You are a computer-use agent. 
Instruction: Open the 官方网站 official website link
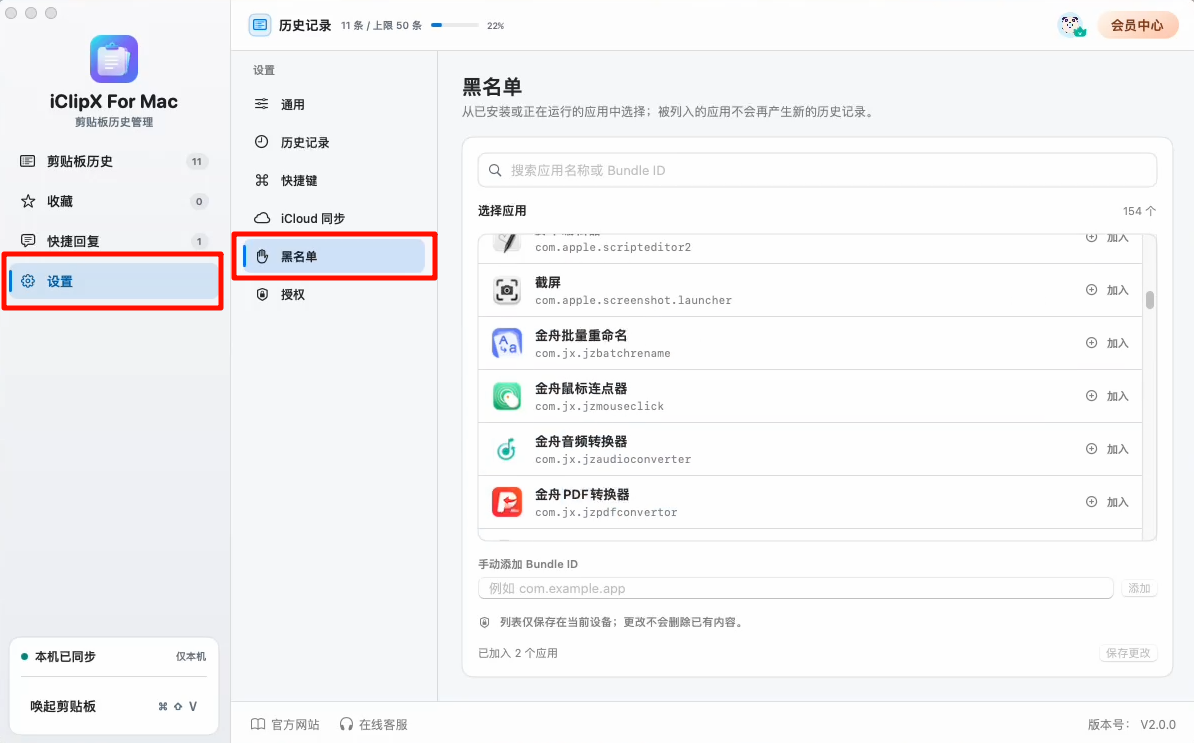tap(286, 724)
